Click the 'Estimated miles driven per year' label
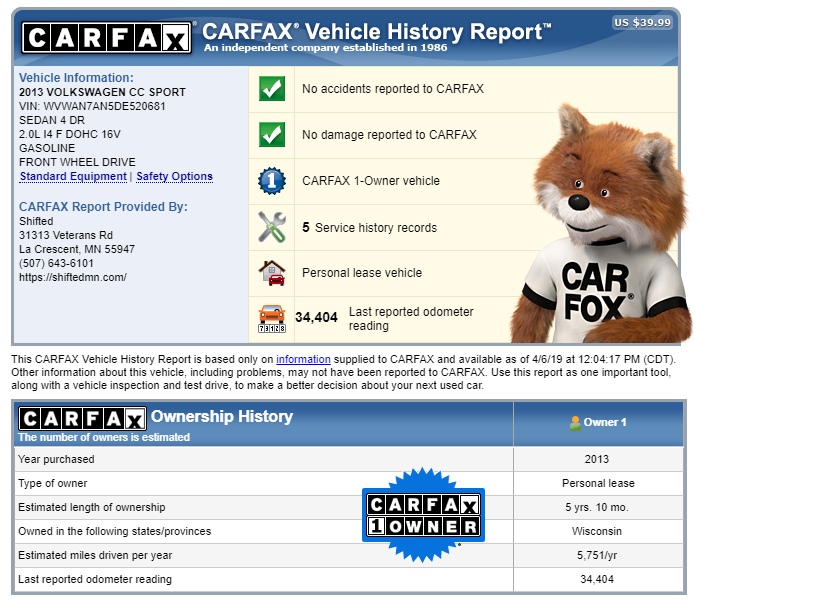Image resolution: width=819 pixels, height=600 pixels. [x=95, y=556]
